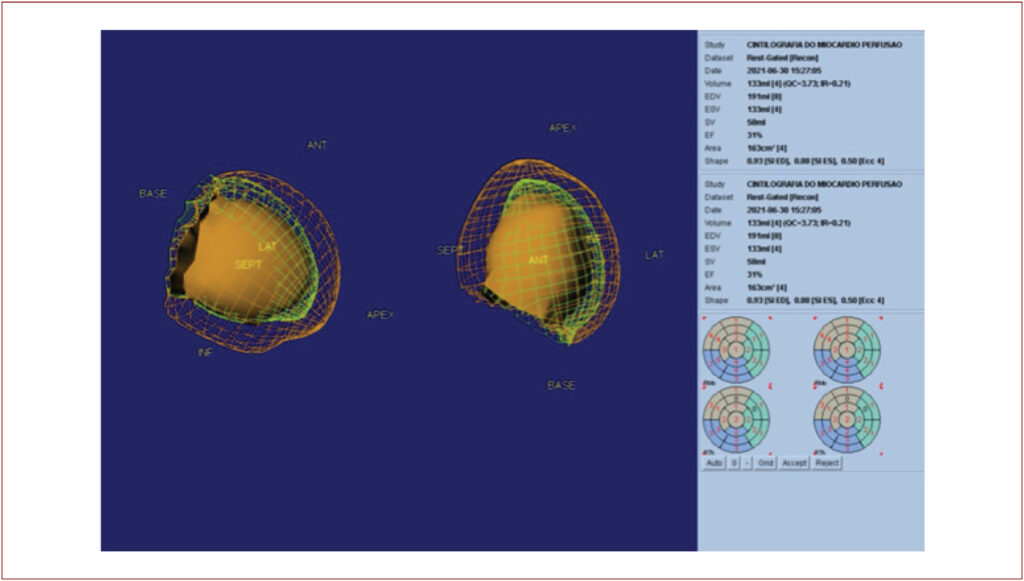
Task: Click the ANT label above the left heart
Action: click(317, 146)
